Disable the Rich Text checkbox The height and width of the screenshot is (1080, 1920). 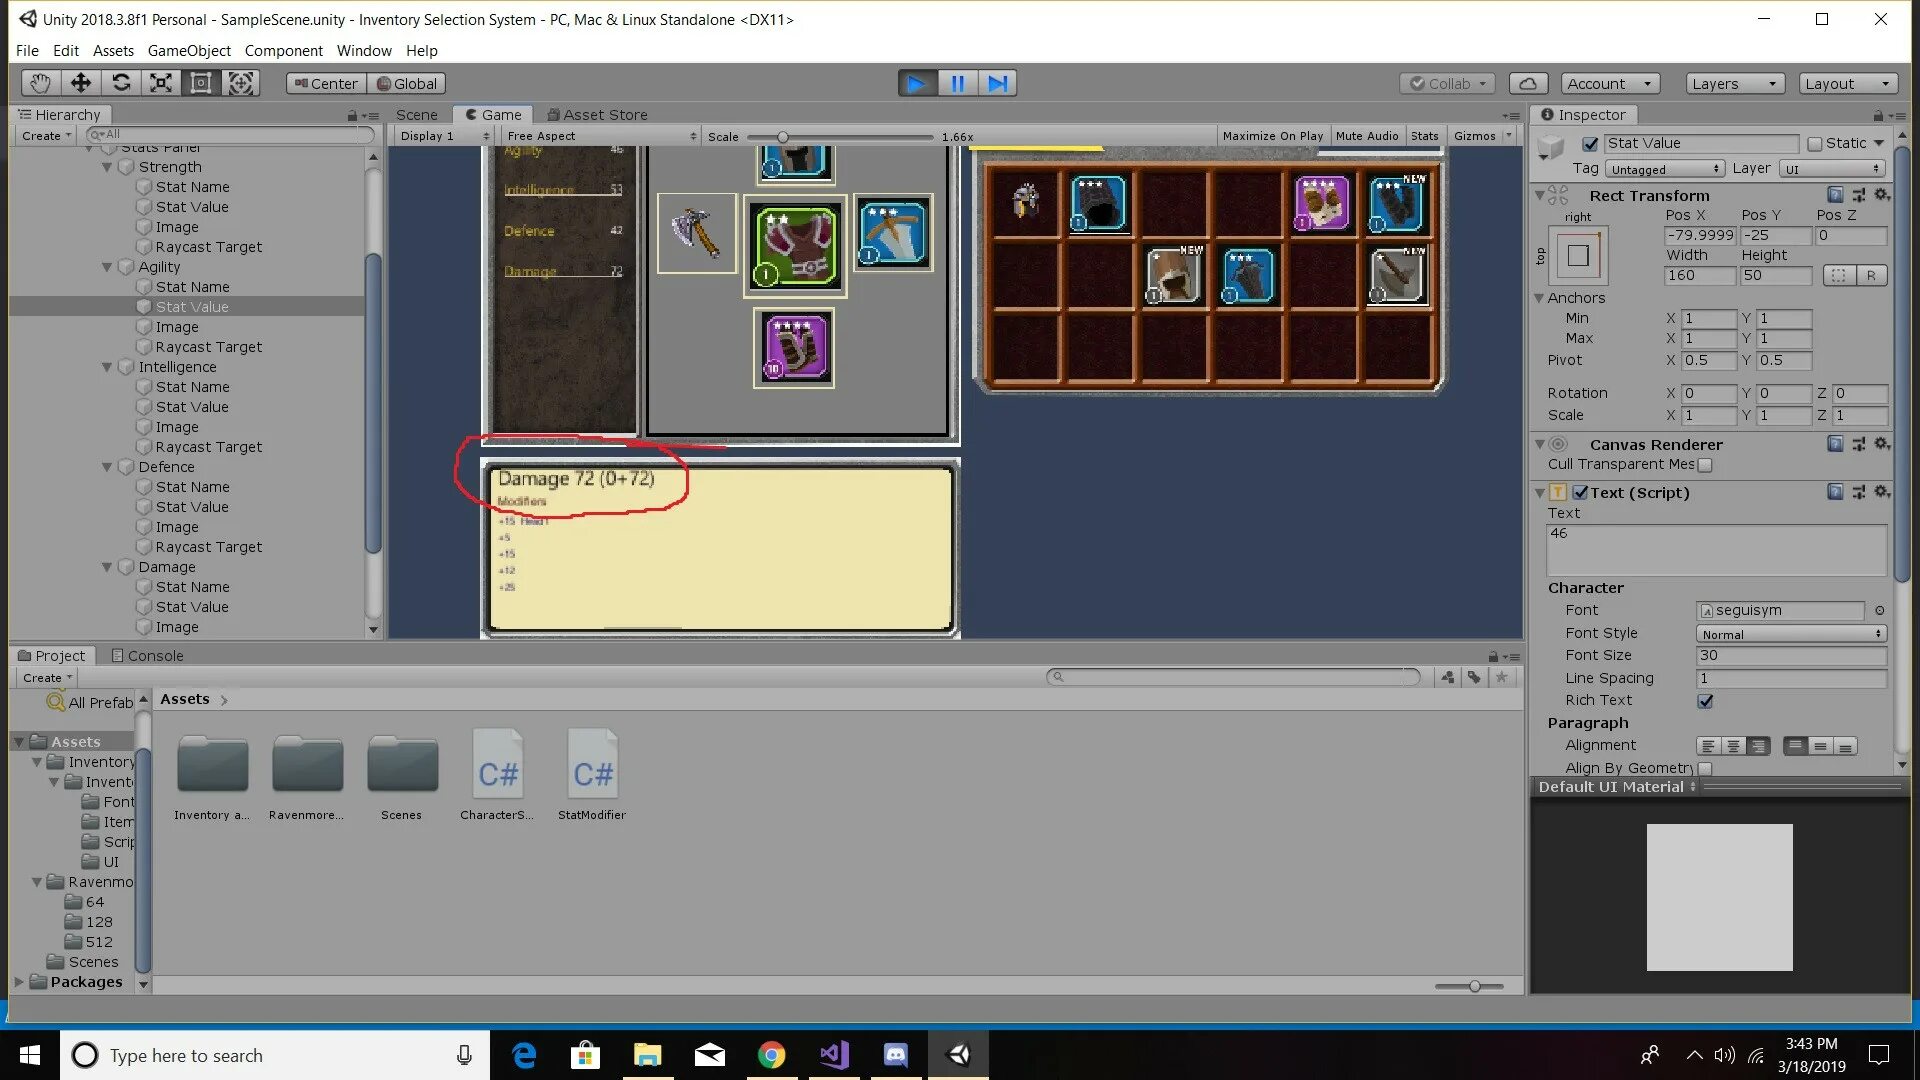click(x=1705, y=701)
